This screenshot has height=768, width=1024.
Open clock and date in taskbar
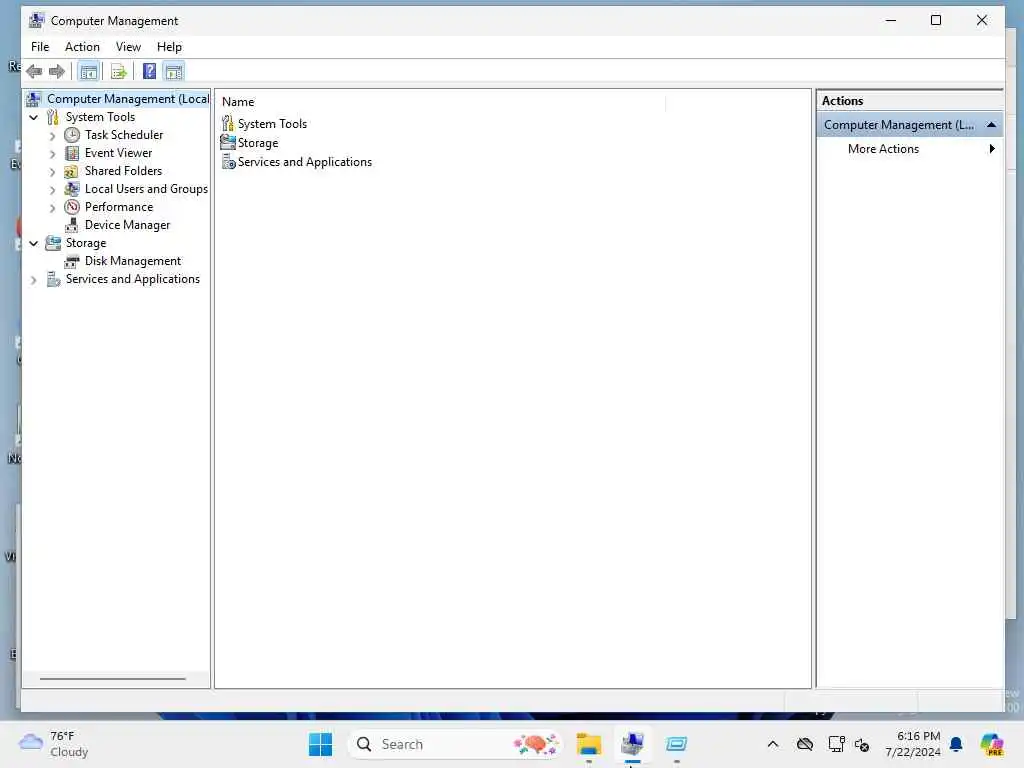[912, 744]
